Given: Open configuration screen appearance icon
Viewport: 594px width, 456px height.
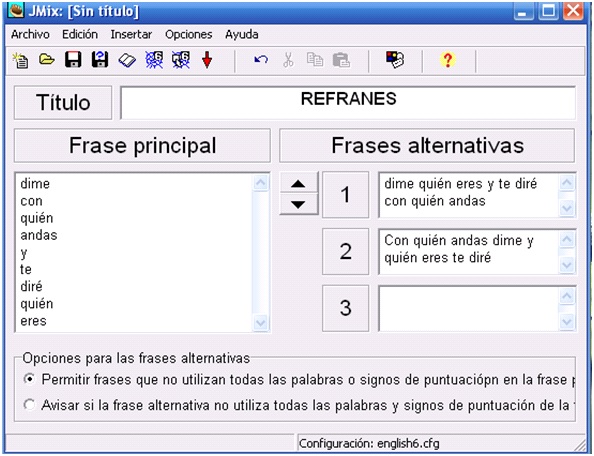Looking at the screenshot, I should tap(395, 60).
